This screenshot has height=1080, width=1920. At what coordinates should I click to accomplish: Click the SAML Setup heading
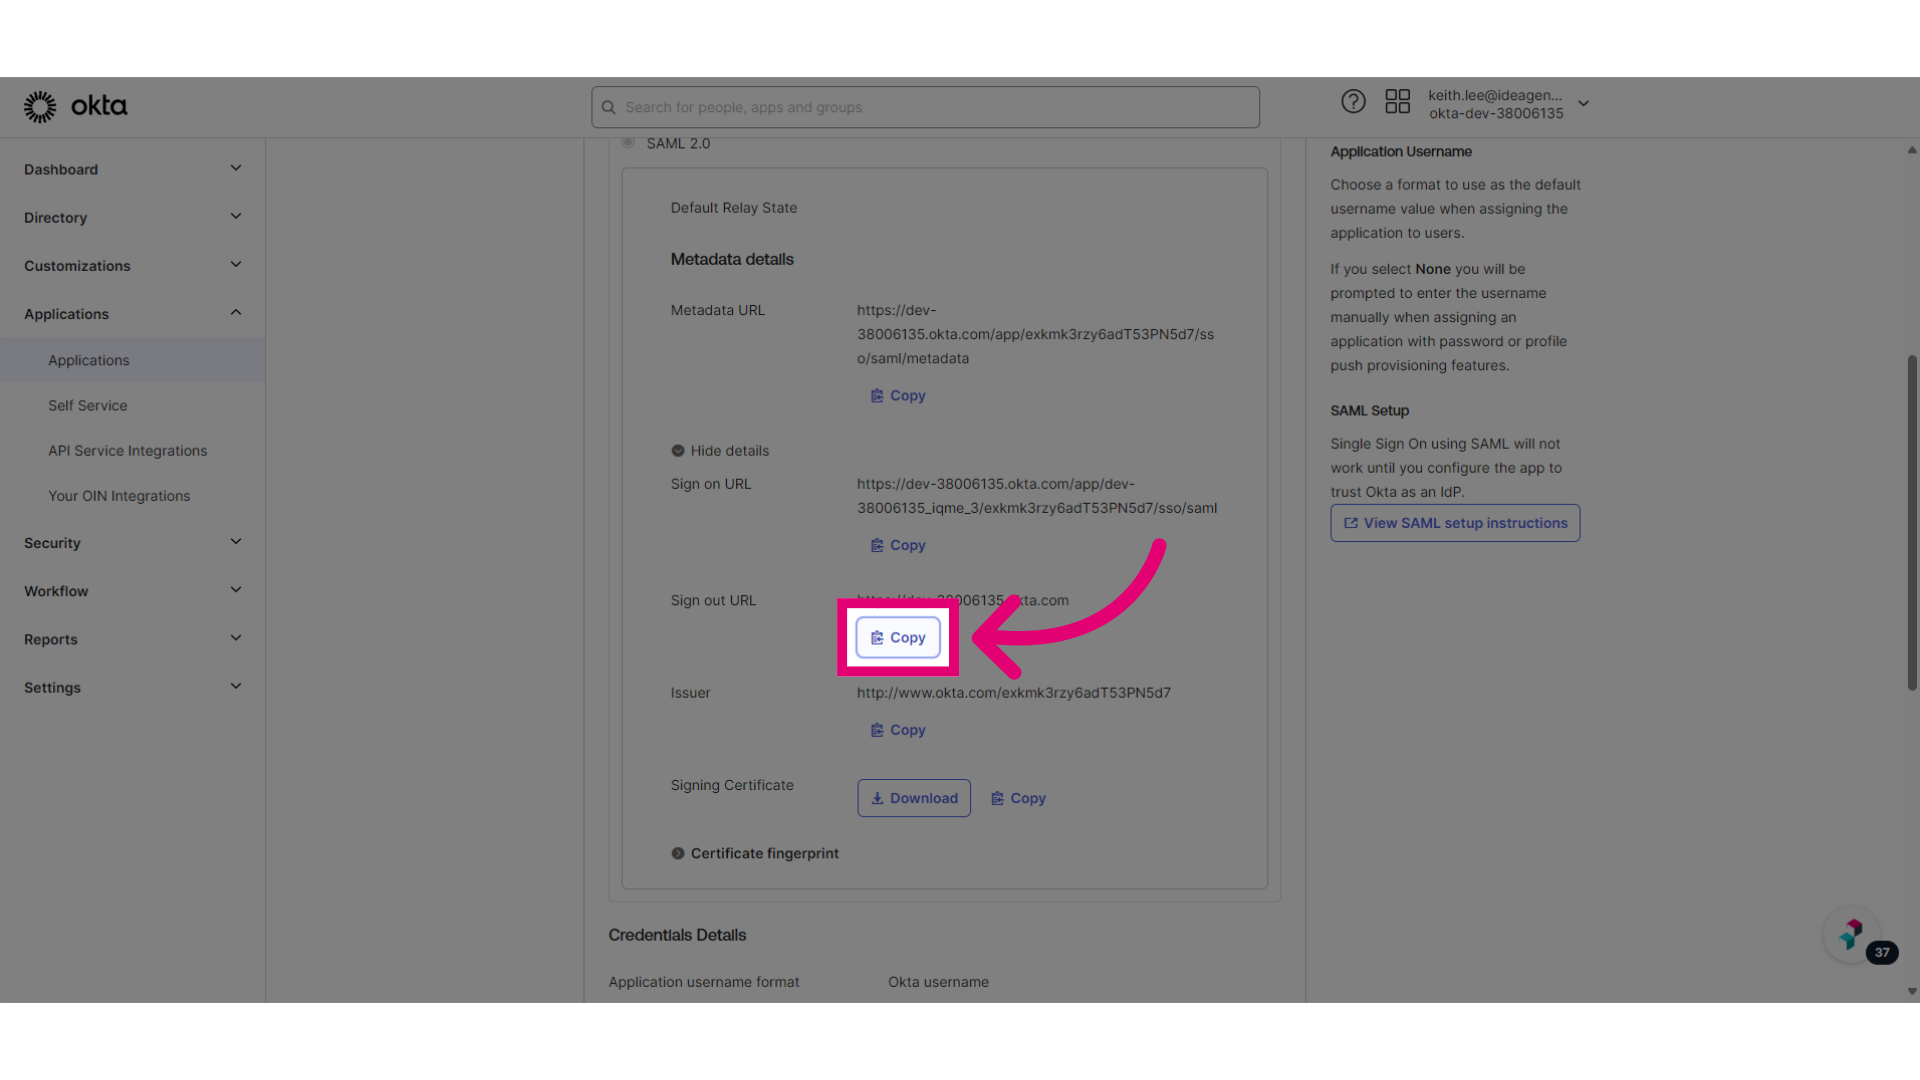1369,411
